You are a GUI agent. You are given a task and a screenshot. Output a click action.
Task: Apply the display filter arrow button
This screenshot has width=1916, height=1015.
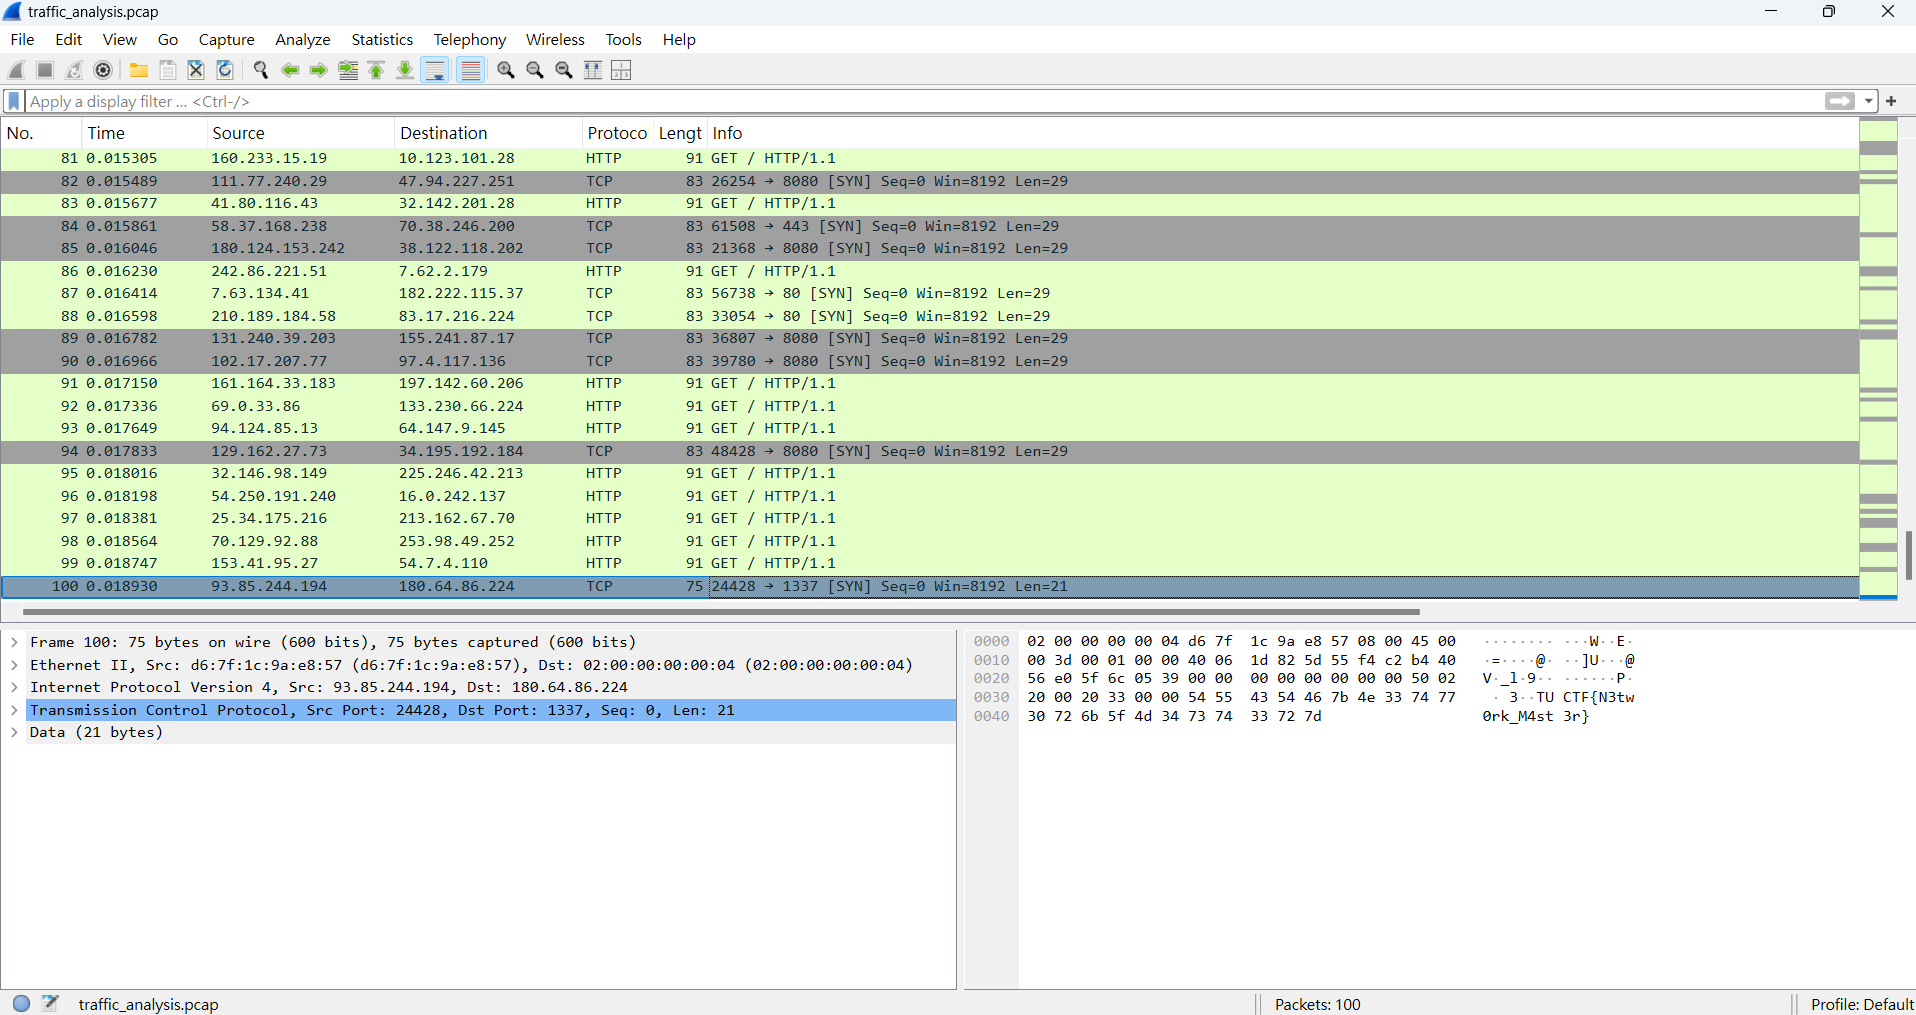[x=1839, y=101]
